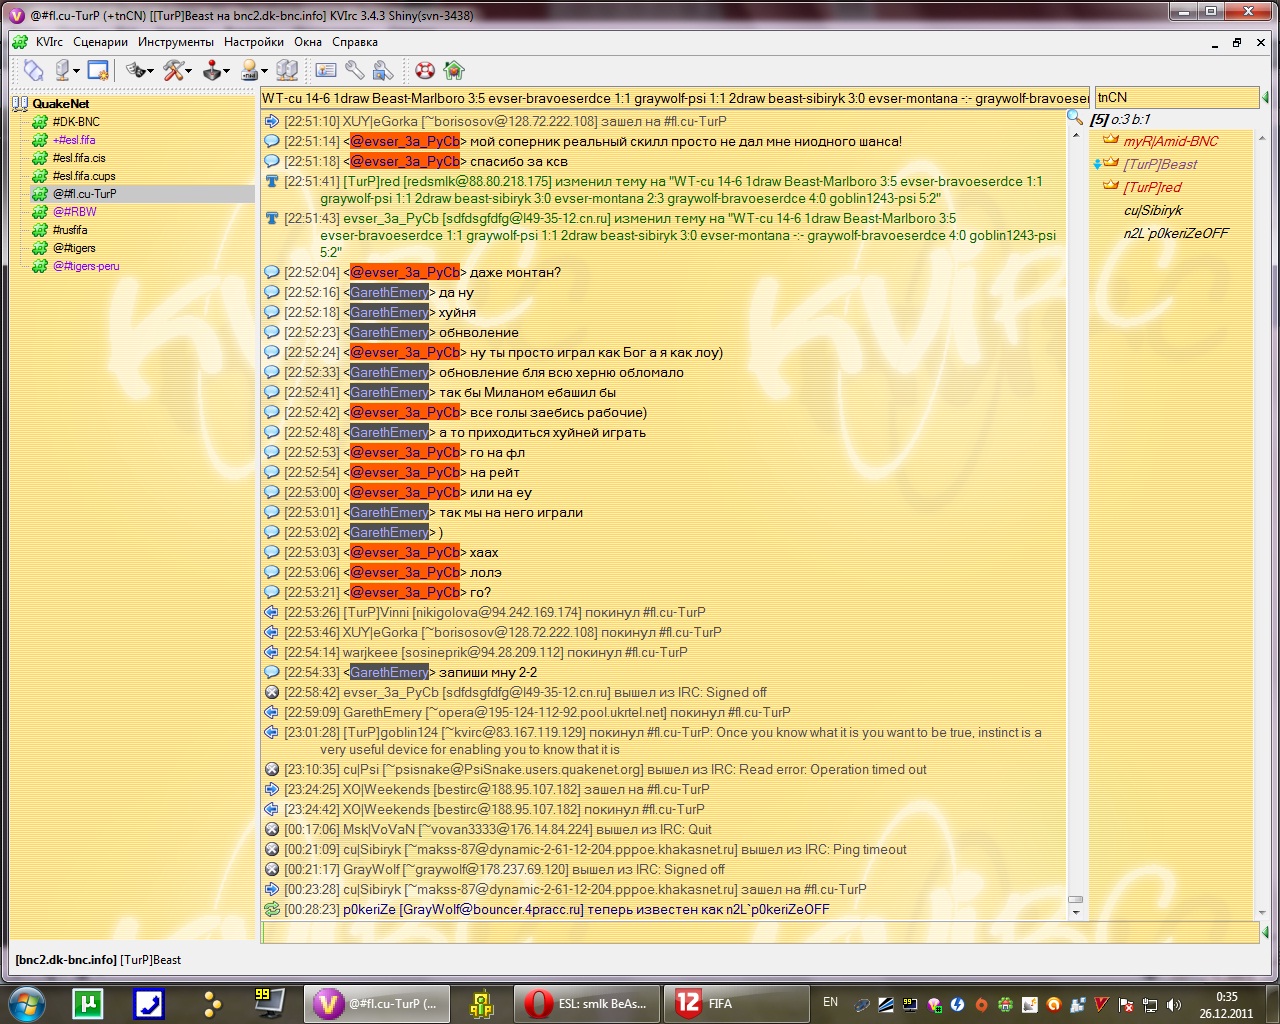Click the quit icon at the 22:58:42 line
Screen dimensions: 1280x1024
point(271,692)
